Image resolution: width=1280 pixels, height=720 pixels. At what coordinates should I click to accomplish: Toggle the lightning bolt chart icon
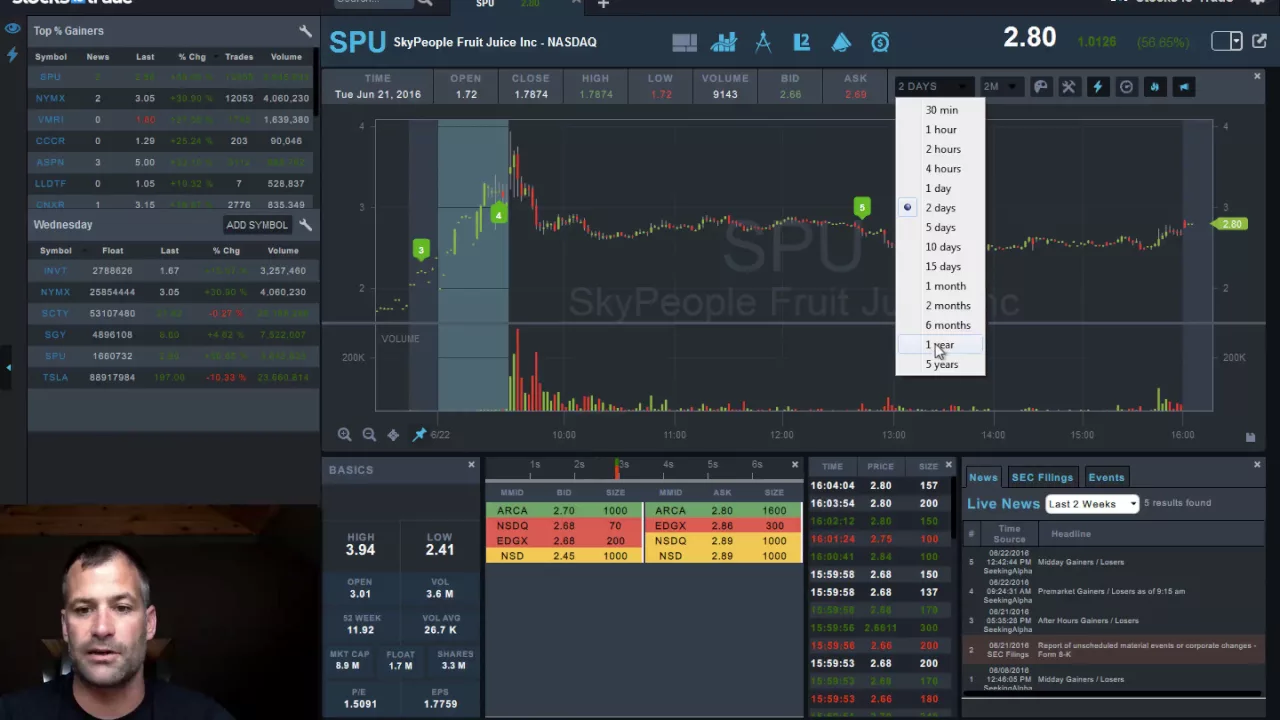(1097, 87)
